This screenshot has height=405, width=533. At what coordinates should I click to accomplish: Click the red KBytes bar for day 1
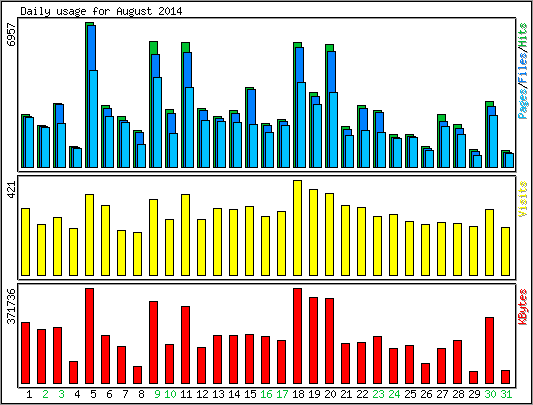(x=25, y=353)
